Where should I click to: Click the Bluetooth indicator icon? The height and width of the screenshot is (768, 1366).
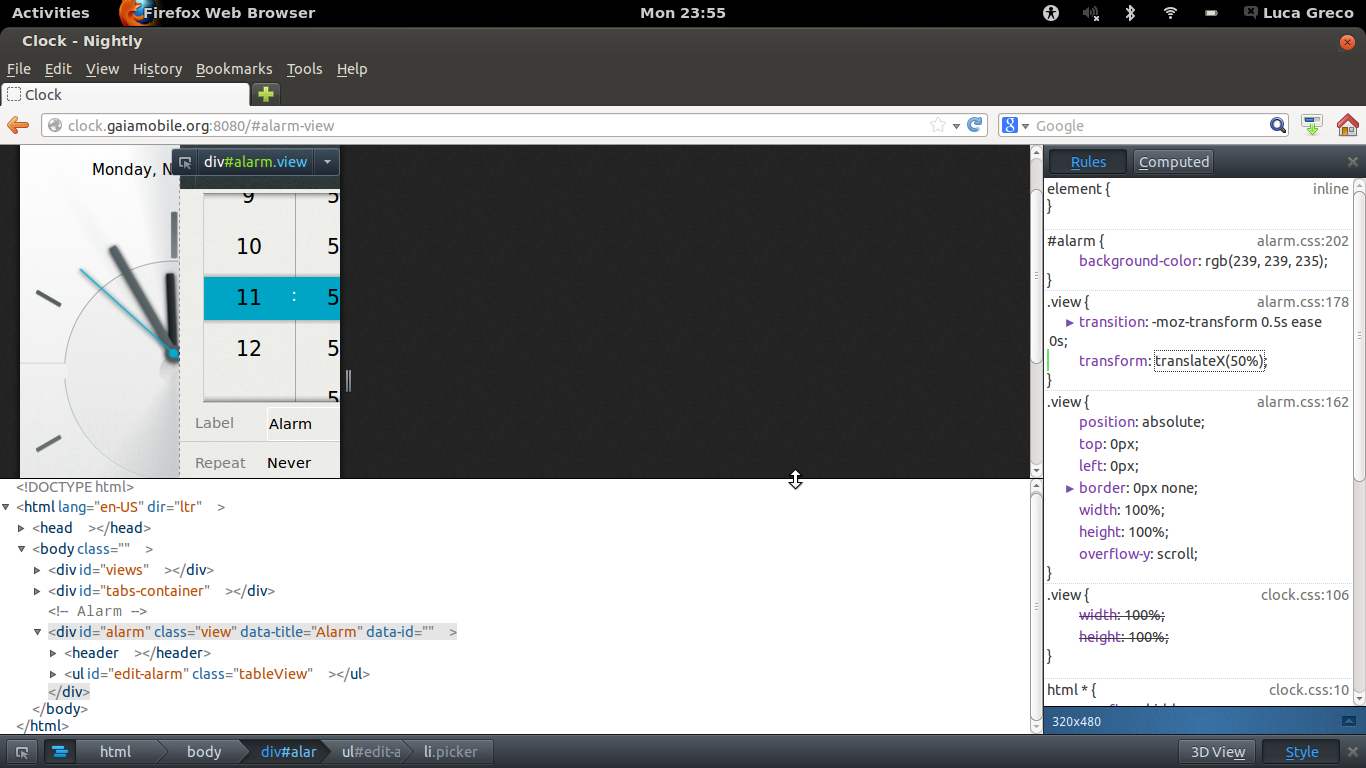tap(1130, 13)
